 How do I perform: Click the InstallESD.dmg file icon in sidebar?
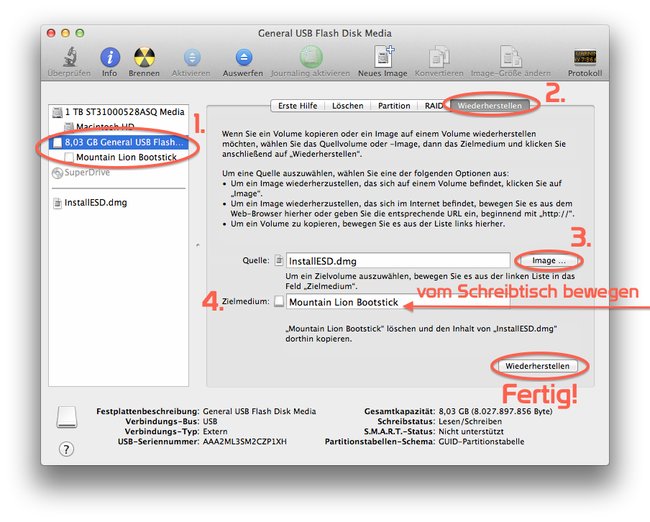[x=57, y=203]
